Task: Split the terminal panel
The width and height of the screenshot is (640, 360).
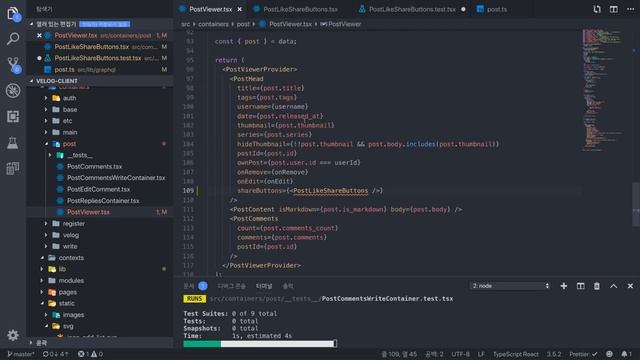Action: point(580,286)
